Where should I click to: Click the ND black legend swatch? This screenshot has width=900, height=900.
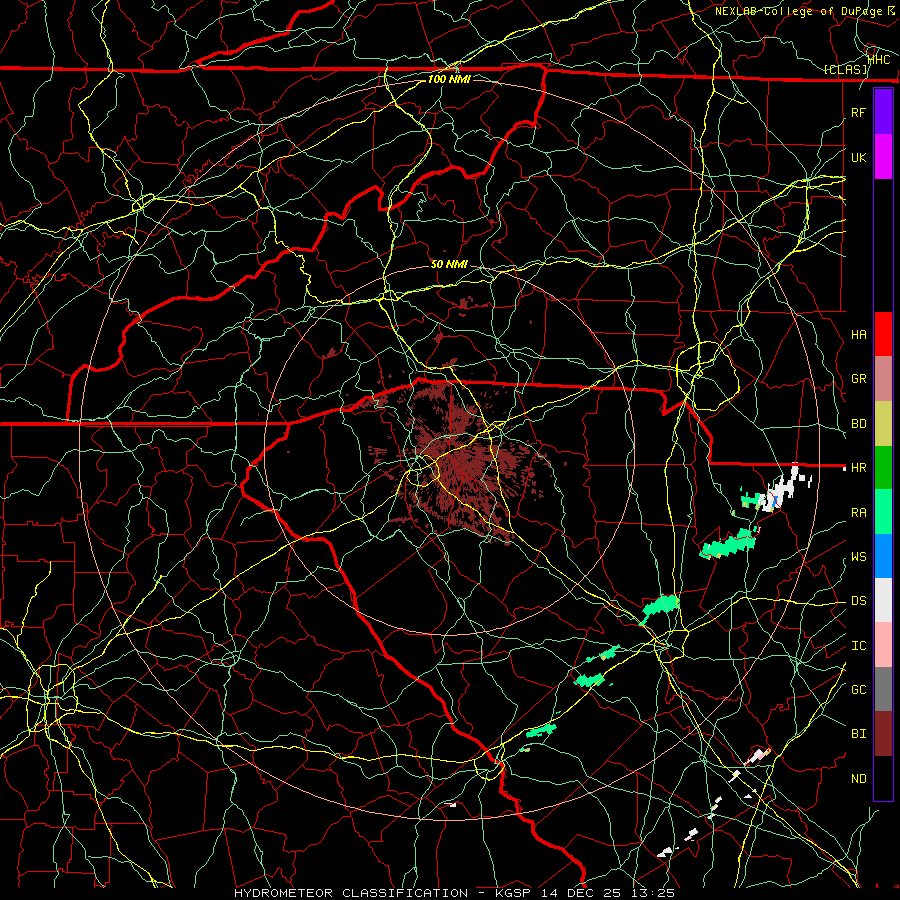tap(883, 778)
